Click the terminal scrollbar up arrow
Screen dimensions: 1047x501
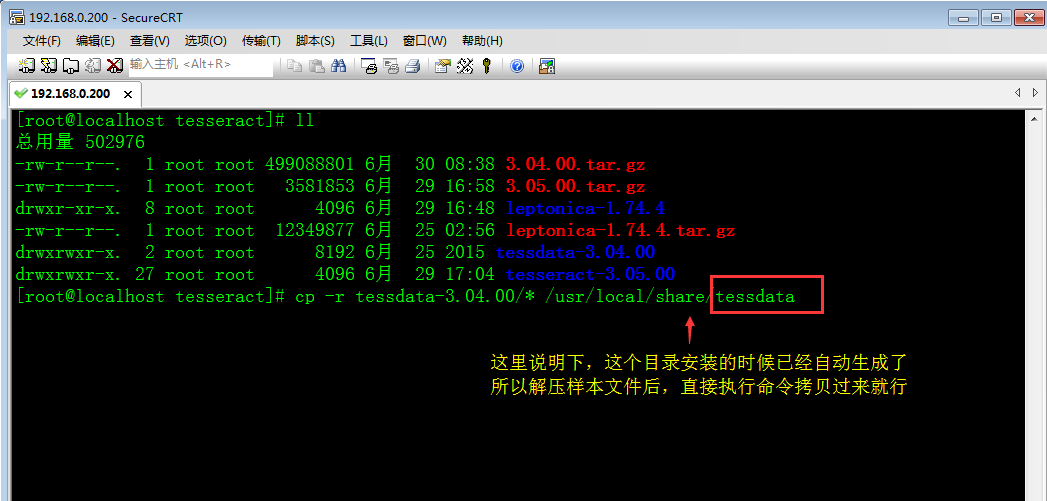pos(1034,118)
